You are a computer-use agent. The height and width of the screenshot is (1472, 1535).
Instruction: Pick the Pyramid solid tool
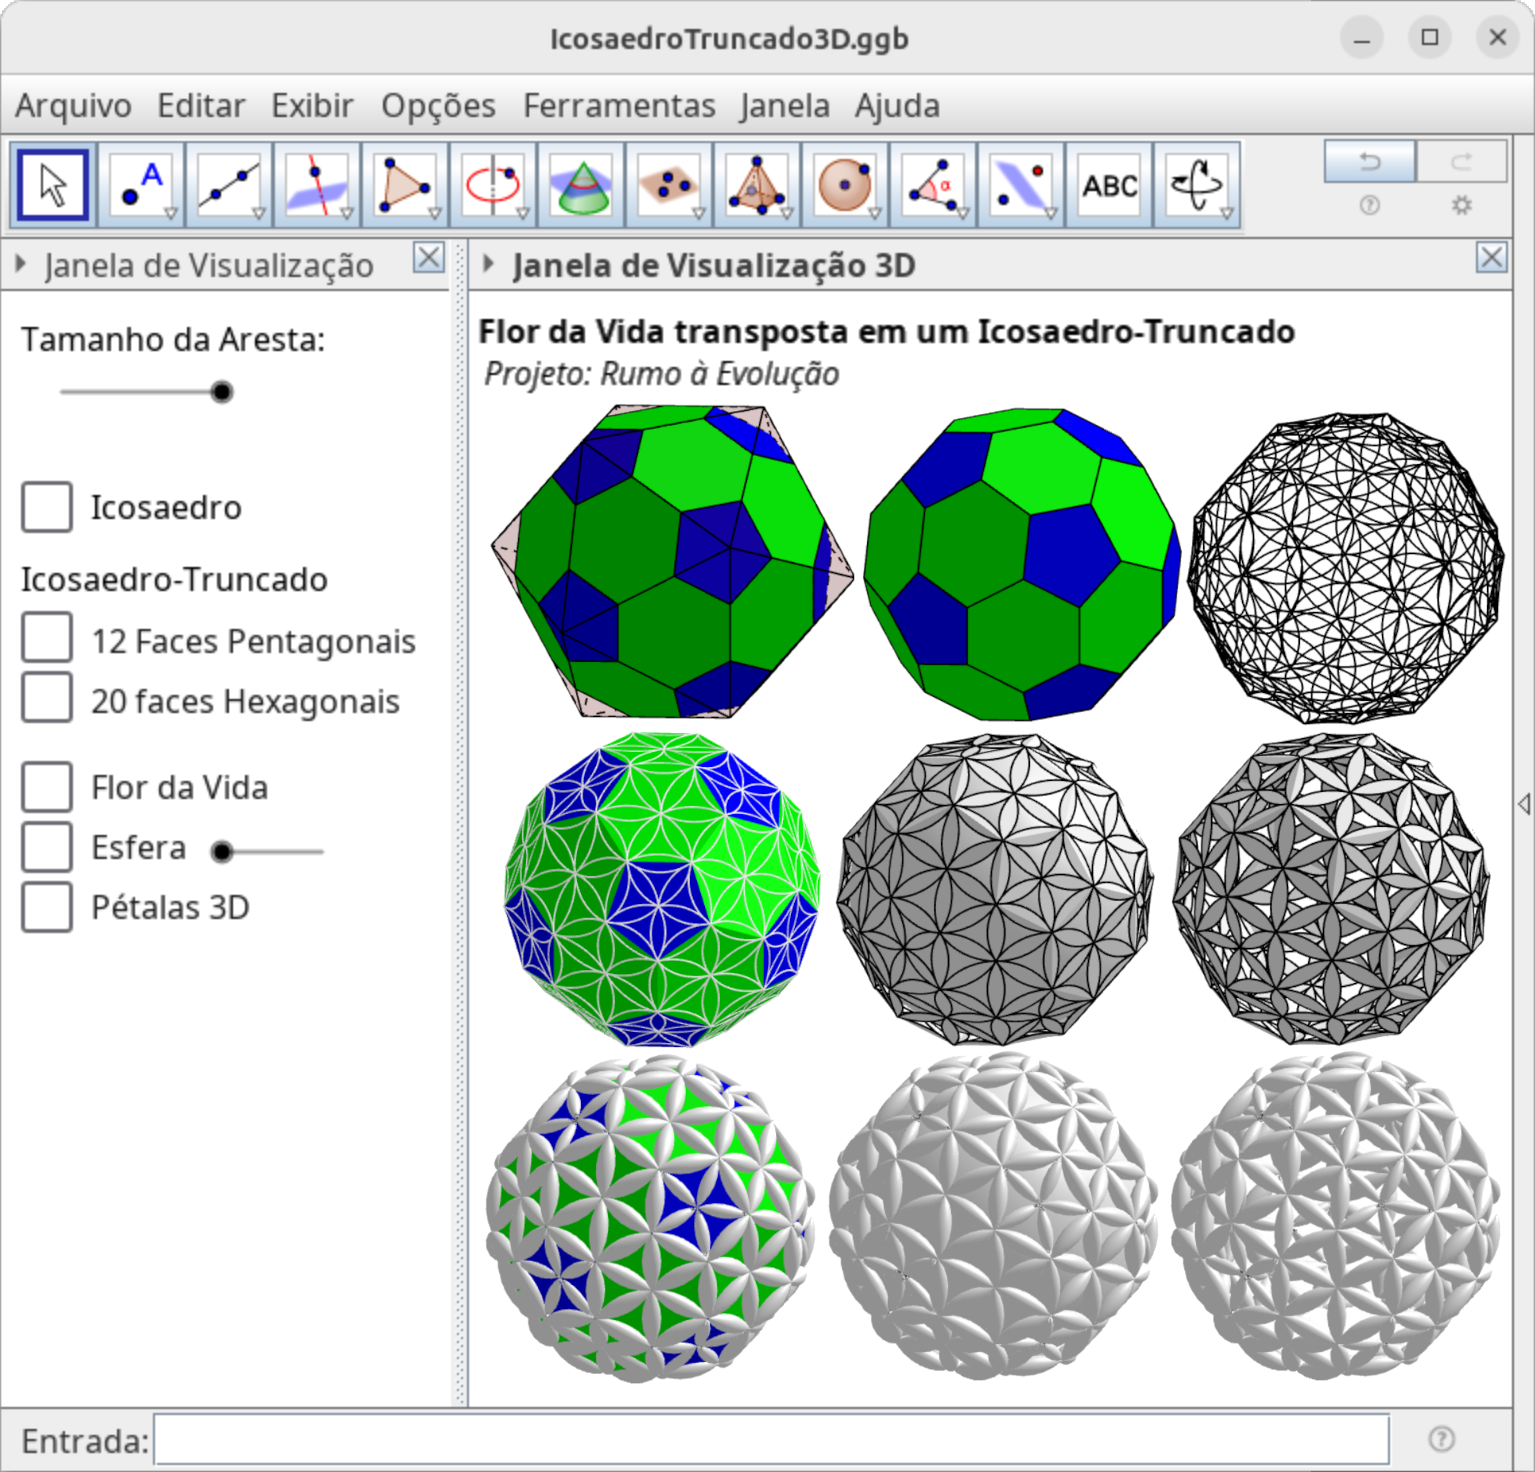(x=756, y=185)
